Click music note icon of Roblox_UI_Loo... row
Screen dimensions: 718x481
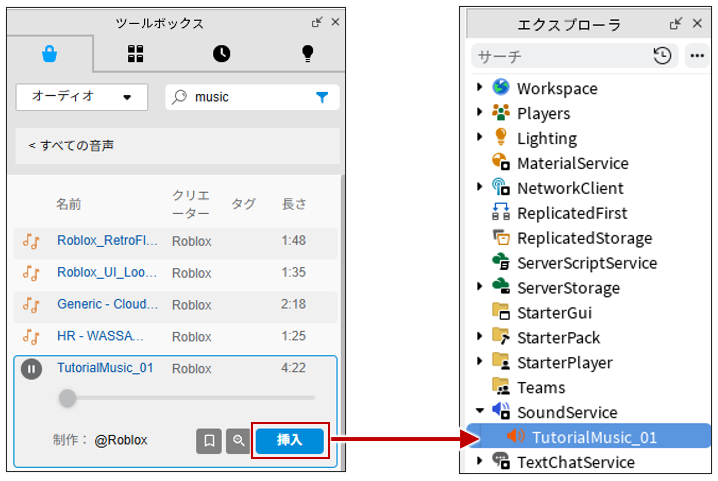31,273
